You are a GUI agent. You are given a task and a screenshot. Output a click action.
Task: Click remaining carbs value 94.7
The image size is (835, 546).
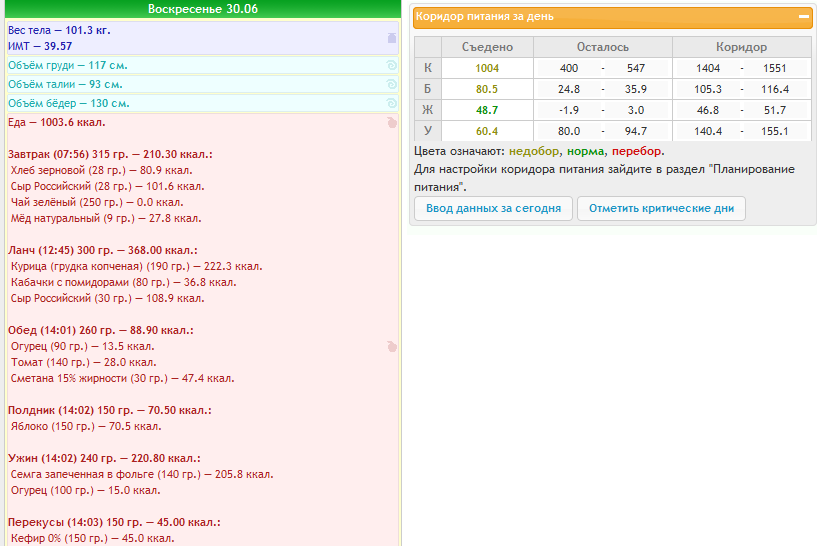pyautogui.click(x=636, y=131)
